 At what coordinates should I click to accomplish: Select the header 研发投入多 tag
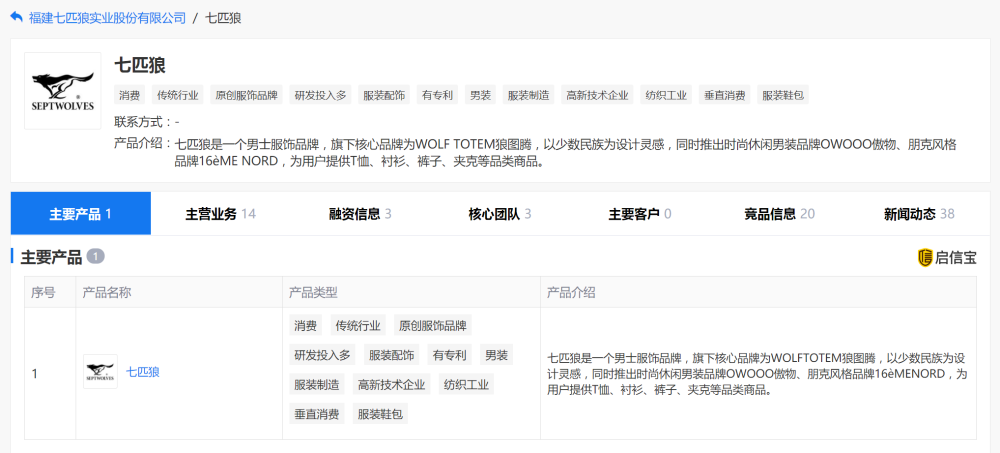[x=320, y=96]
